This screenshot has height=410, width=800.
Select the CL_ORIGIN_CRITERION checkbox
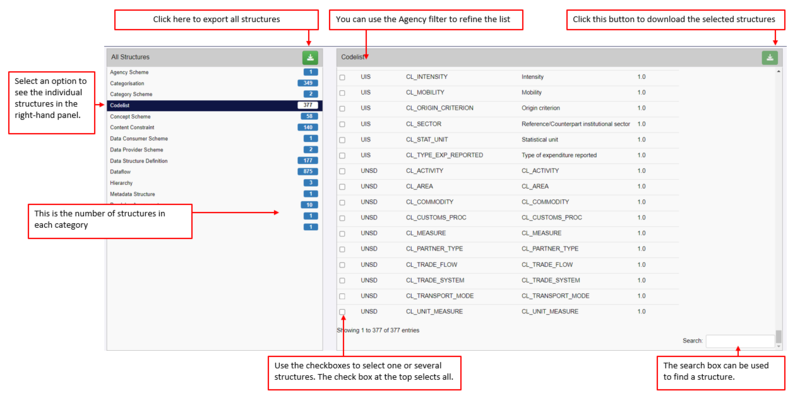coord(342,109)
